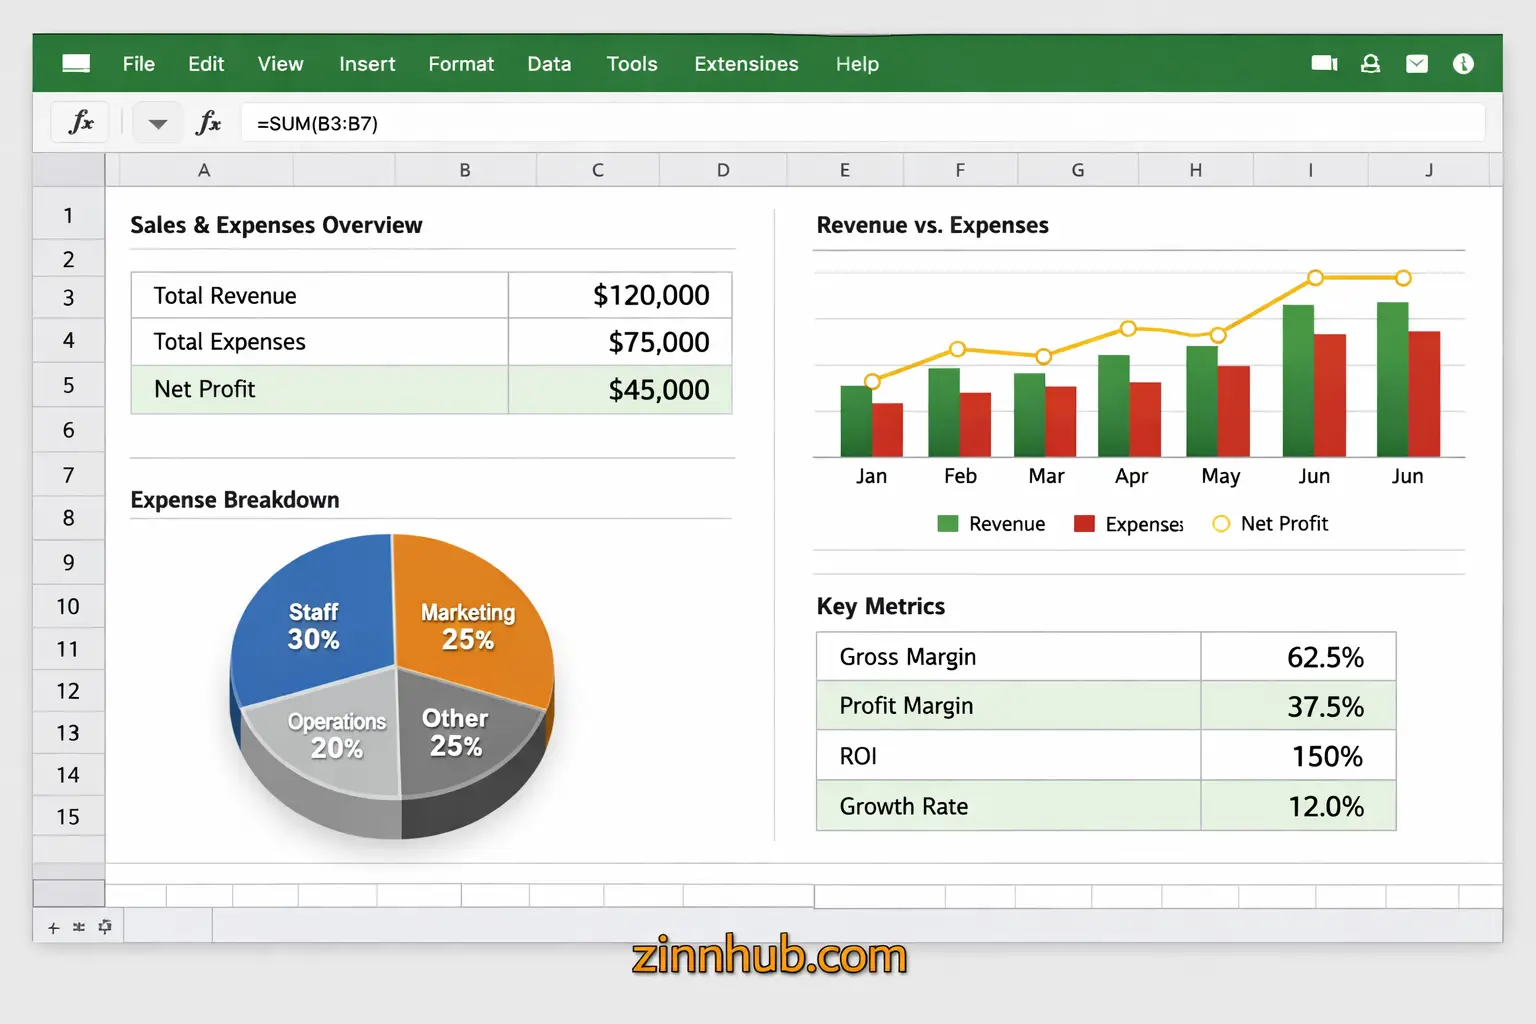The image size is (1536, 1024).
Task: Open the user account profile icon
Action: pyautogui.click(x=1370, y=64)
